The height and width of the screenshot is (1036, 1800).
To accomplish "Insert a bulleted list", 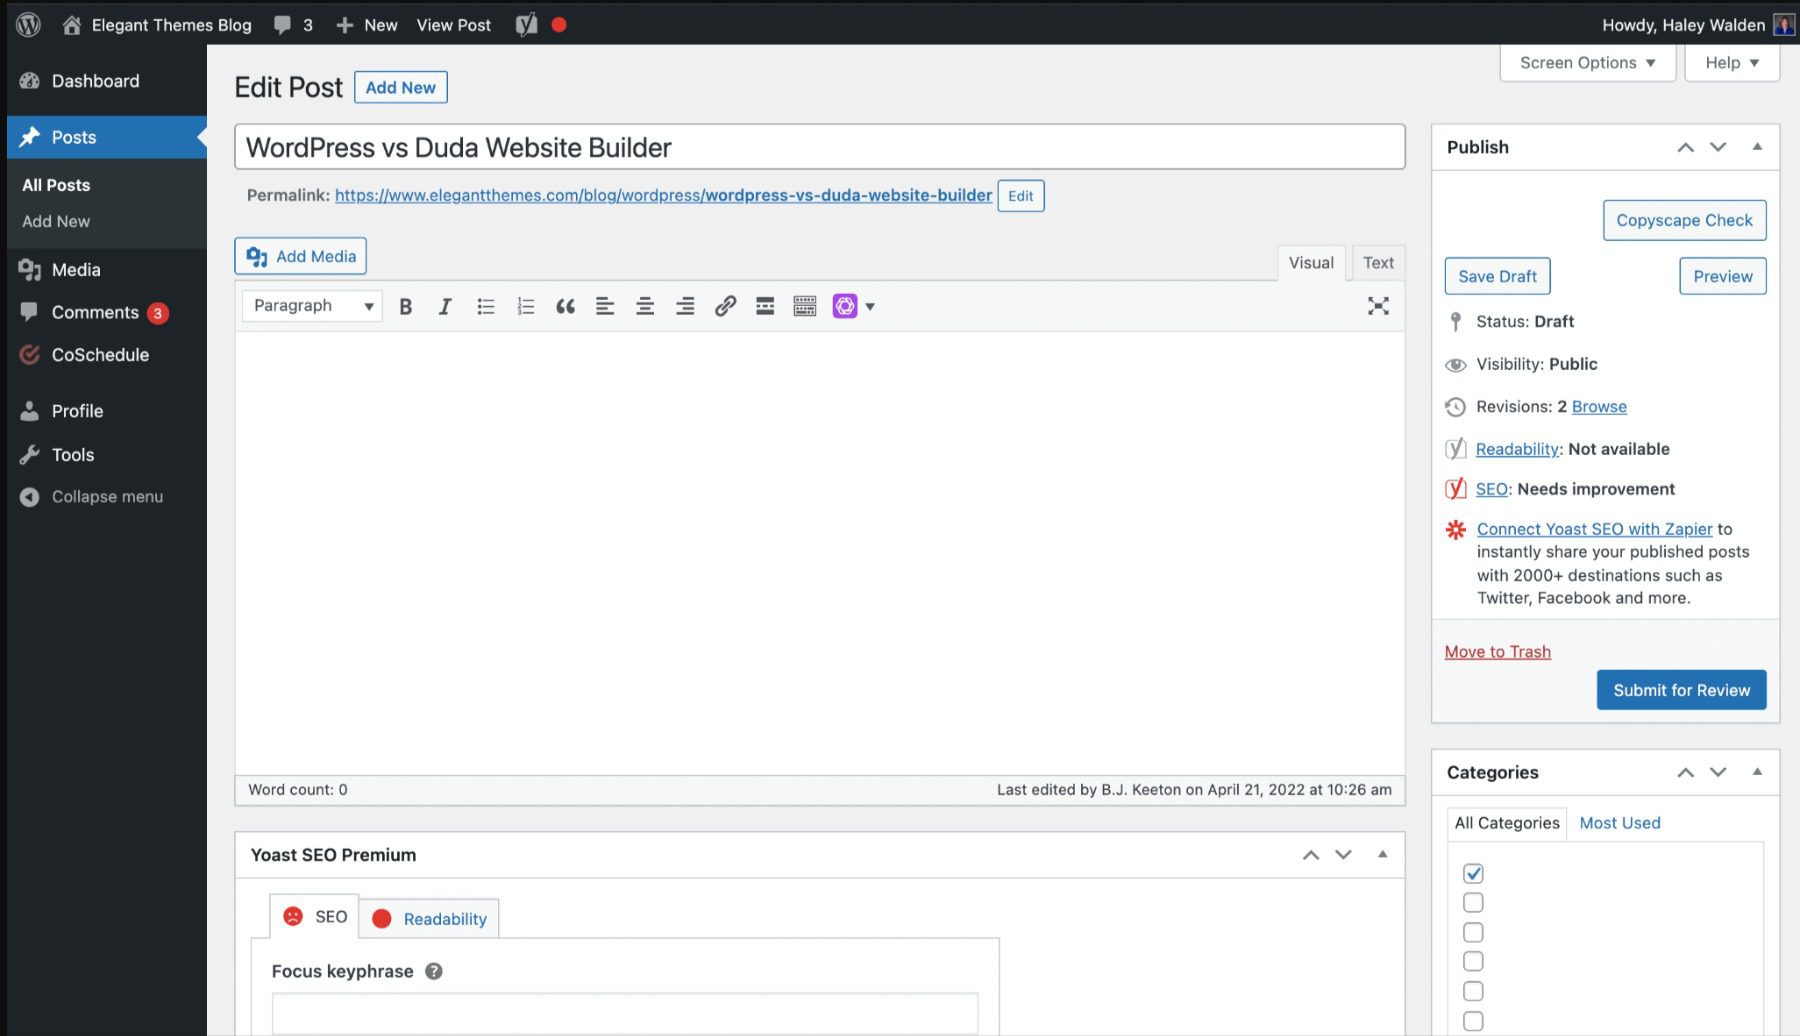I will point(486,306).
